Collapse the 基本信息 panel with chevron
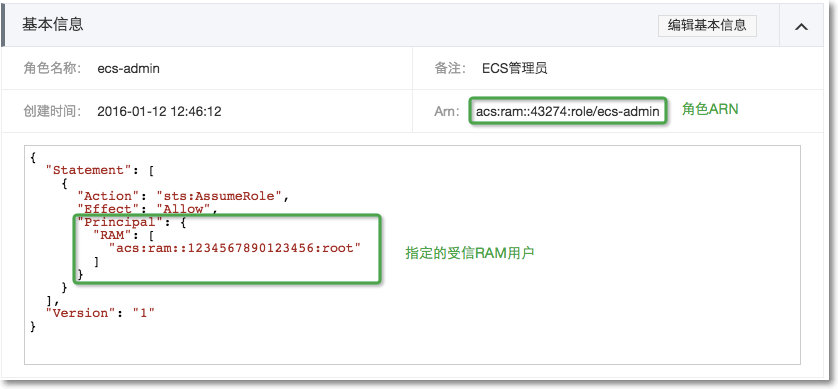Image resolution: width=838 pixels, height=389 pixels. coord(801,26)
